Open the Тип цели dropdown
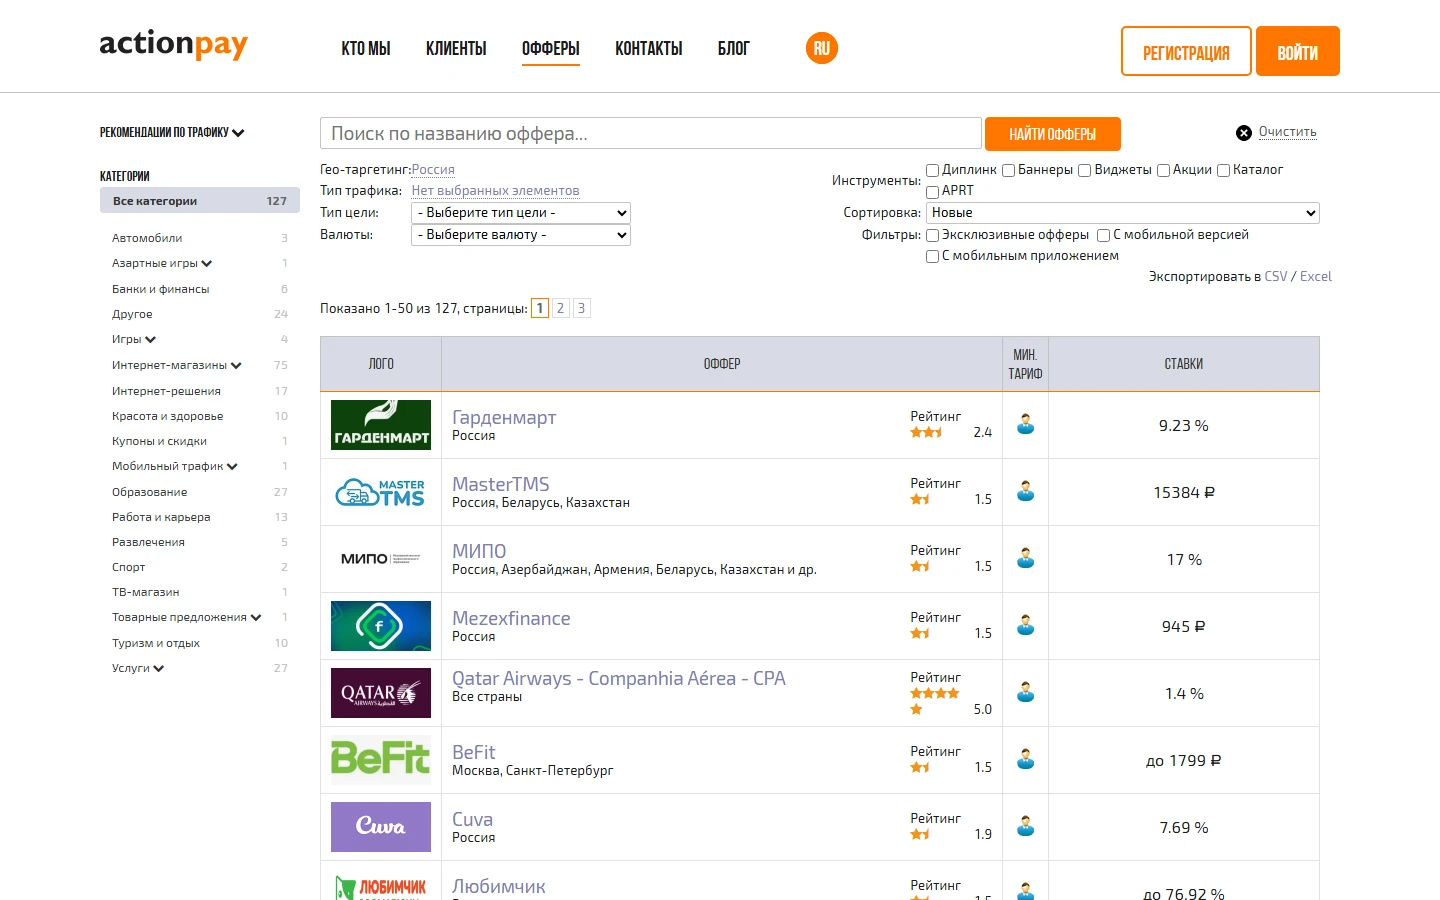This screenshot has height=900, width=1440. (521, 213)
